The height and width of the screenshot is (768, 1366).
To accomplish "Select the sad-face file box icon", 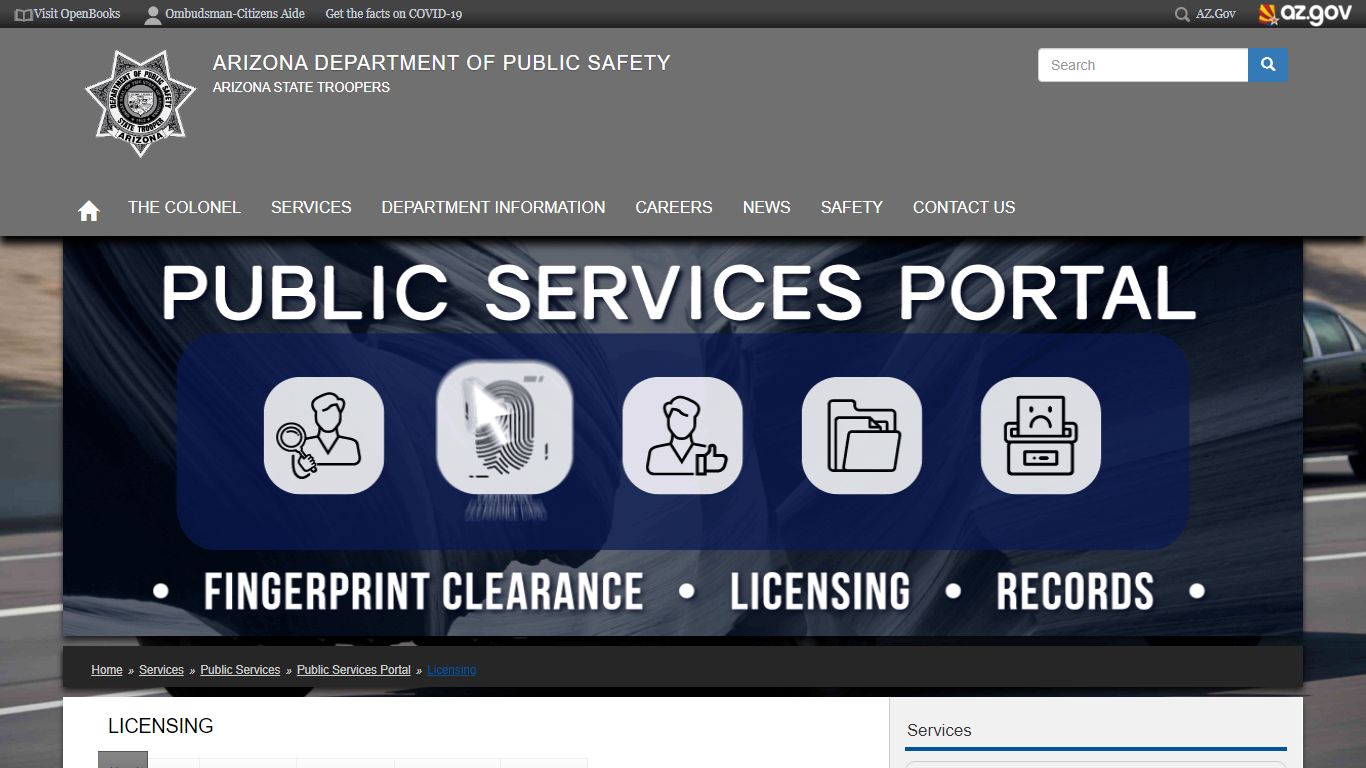I will (x=1041, y=435).
